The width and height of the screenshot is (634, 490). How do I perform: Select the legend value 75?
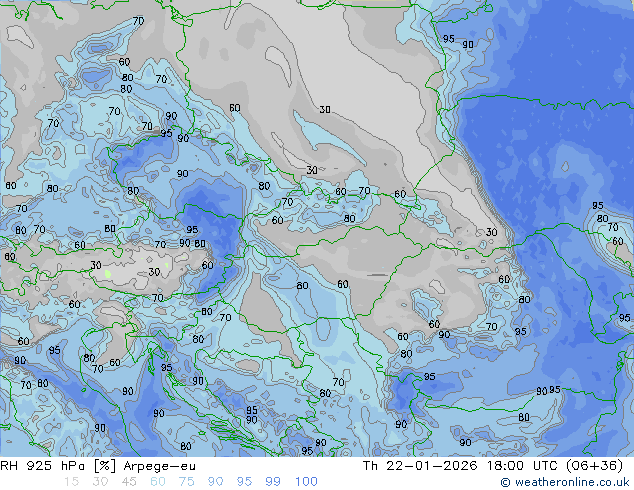[x=186, y=482]
